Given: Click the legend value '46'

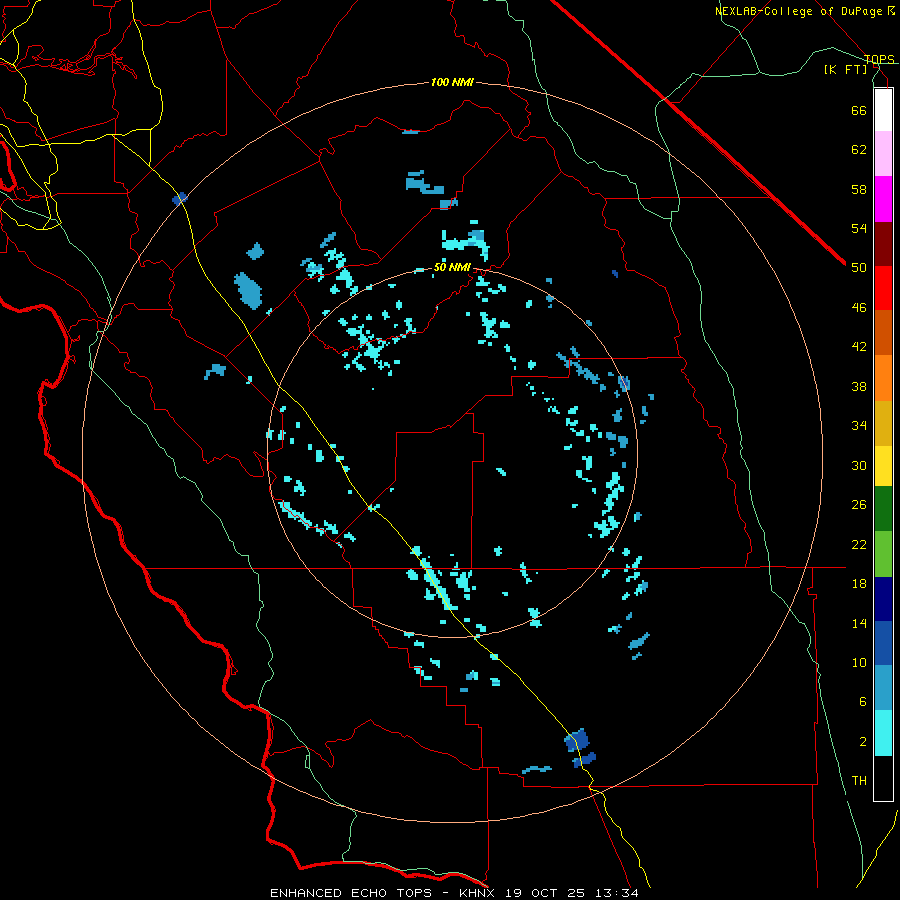Looking at the screenshot, I should pos(859,307).
